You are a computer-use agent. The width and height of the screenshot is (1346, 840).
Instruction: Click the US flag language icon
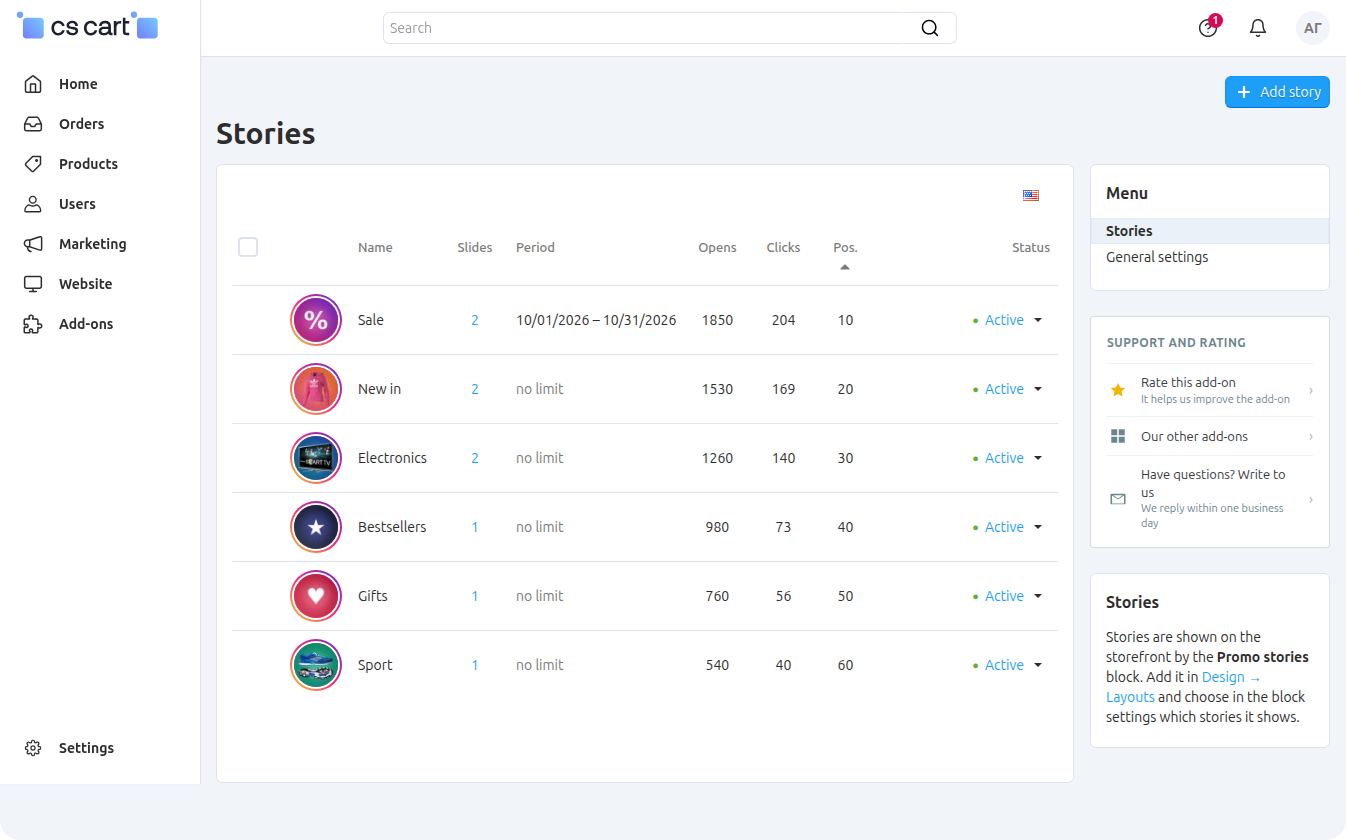pos(1031,195)
